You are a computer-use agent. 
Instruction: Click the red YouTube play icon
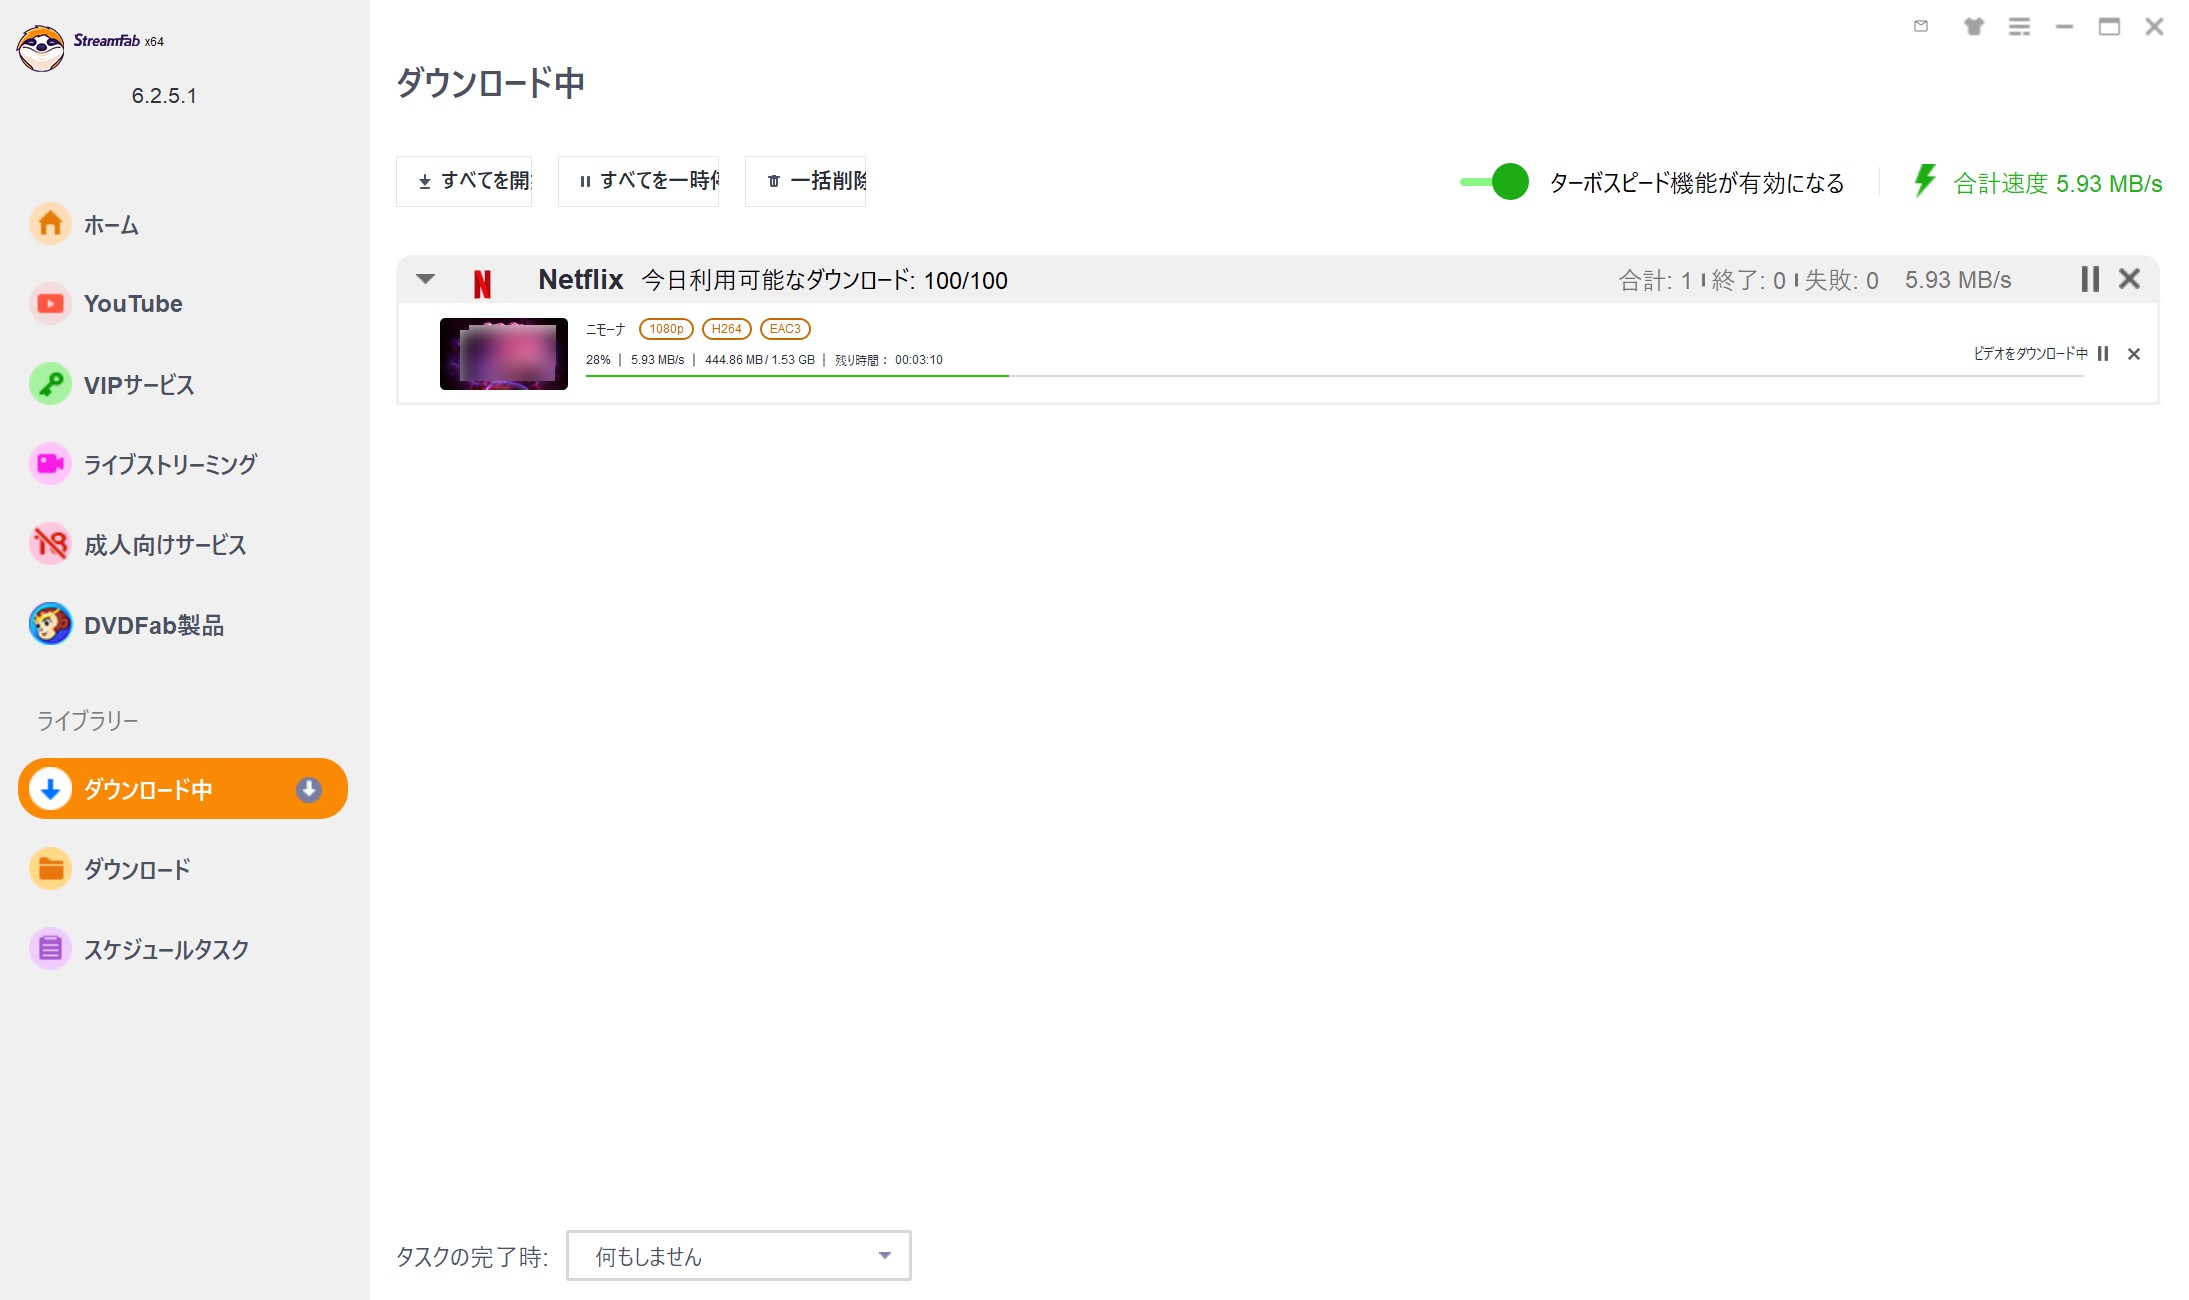pos(50,303)
